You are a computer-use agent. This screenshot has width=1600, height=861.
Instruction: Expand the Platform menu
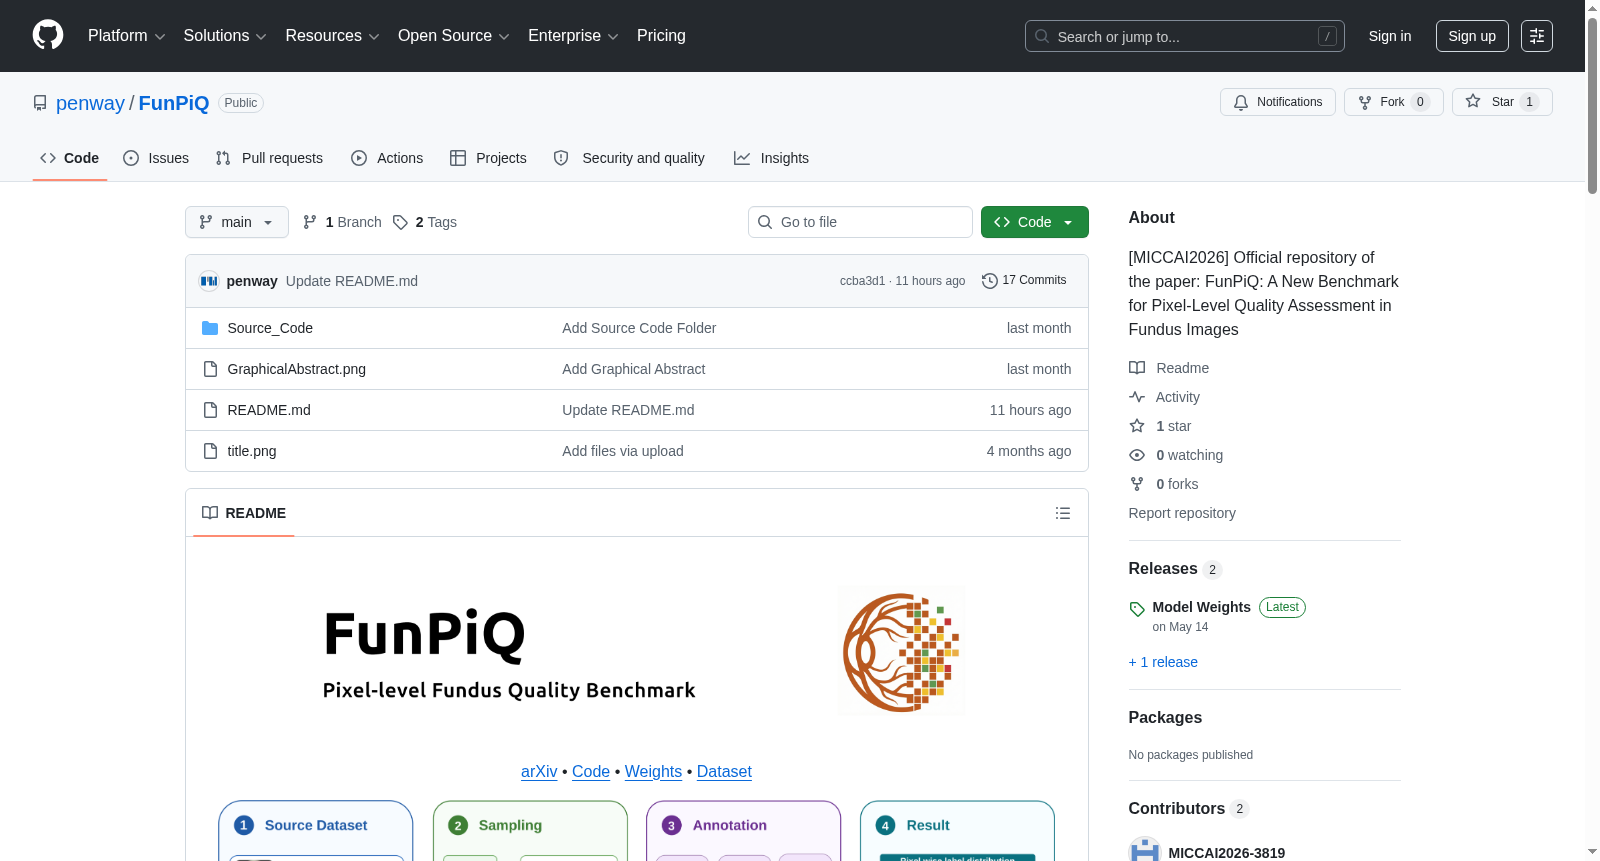pos(126,36)
